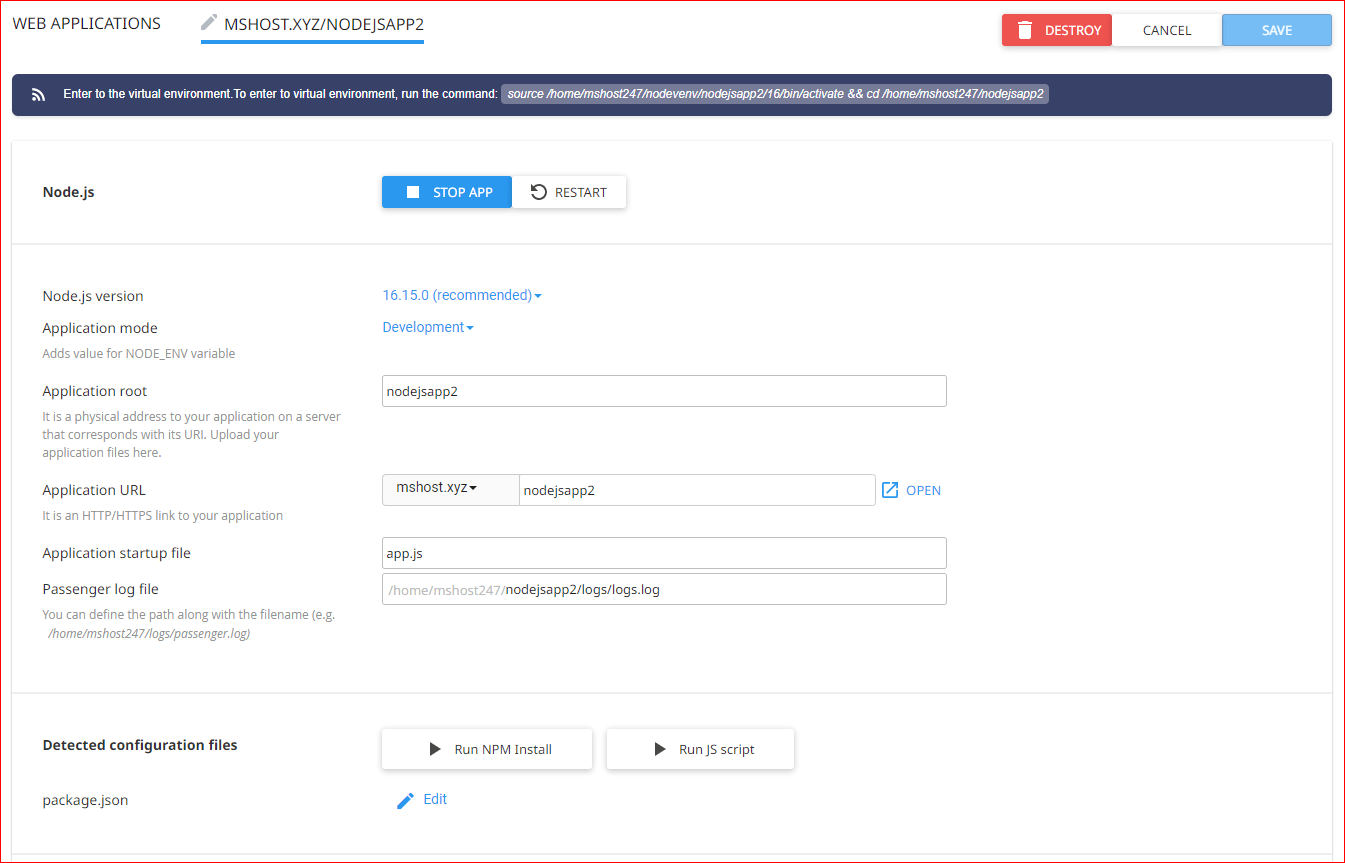Image resolution: width=1345 pixels, height=863 pixels.
Task: Click the Application URL path field
Action: tap(697, 490)
